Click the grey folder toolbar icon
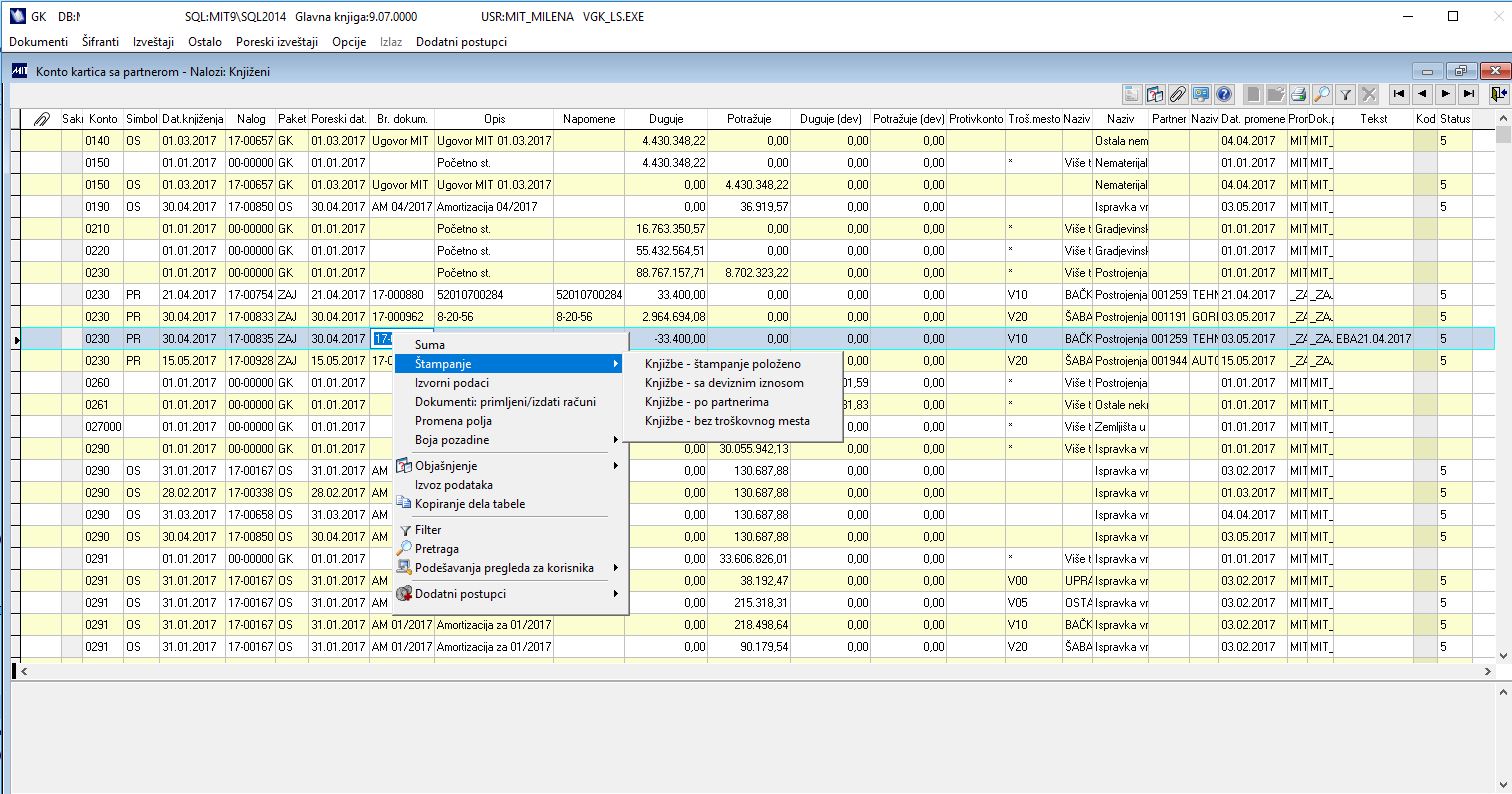 1276,94
